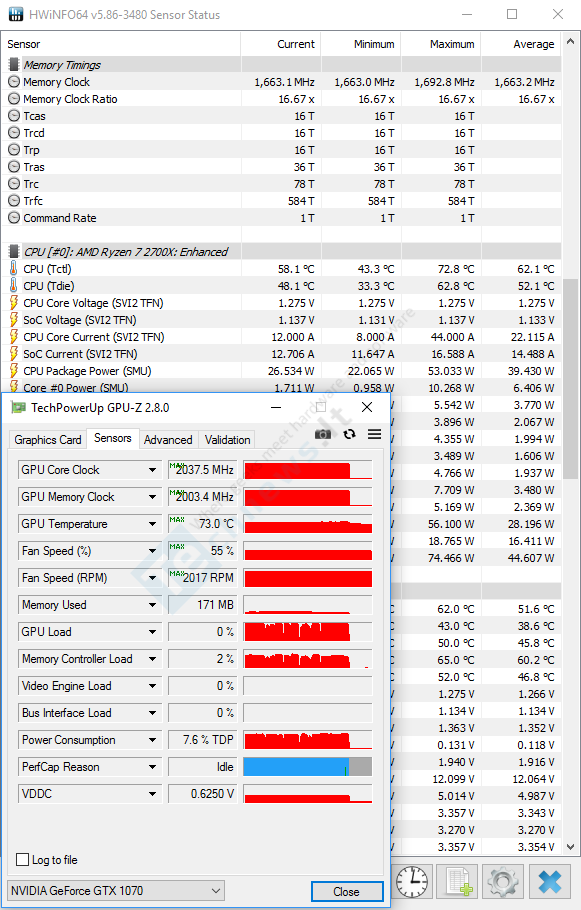Viewport: 581px width, 910px height.
Task: Click the Current column header
Action: [281, 44]
